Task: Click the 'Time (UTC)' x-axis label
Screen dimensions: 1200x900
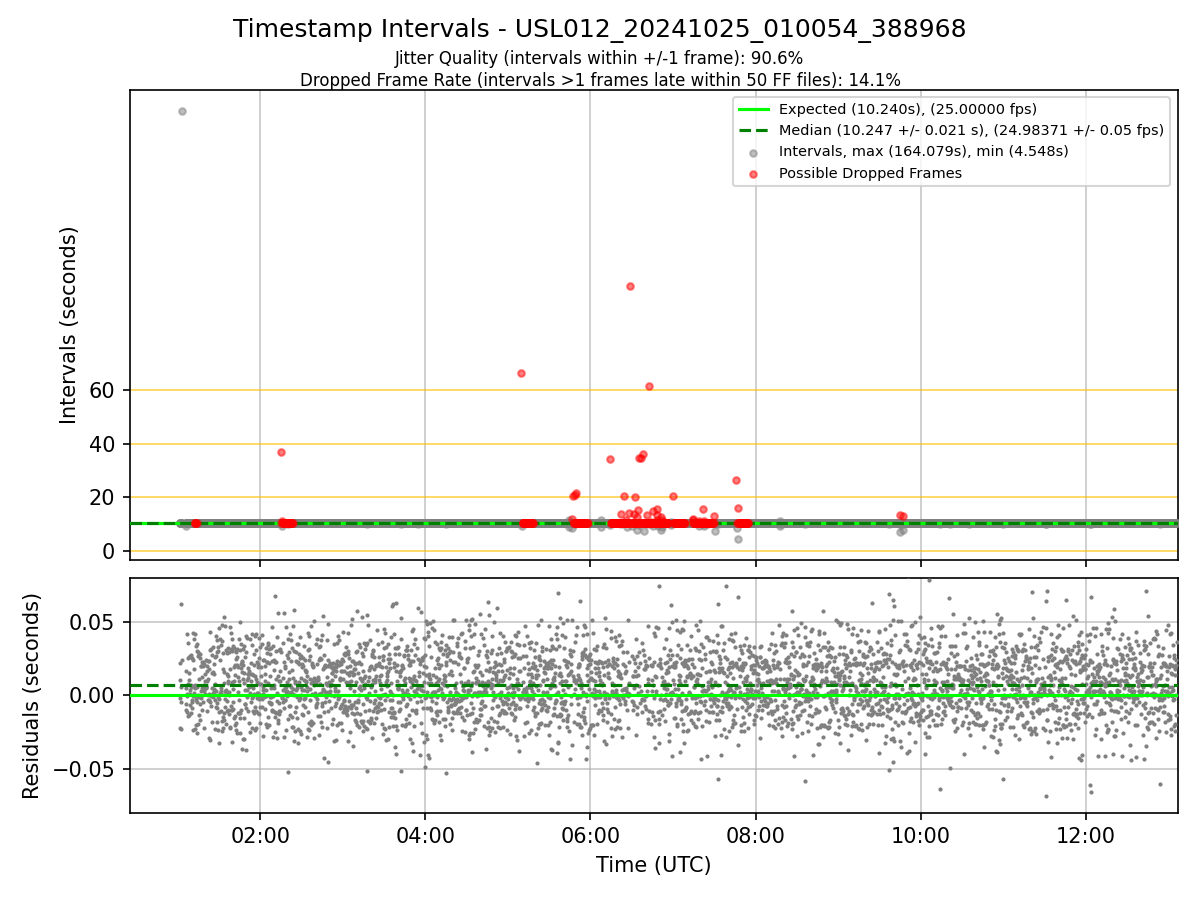Action: pos(653,865)
